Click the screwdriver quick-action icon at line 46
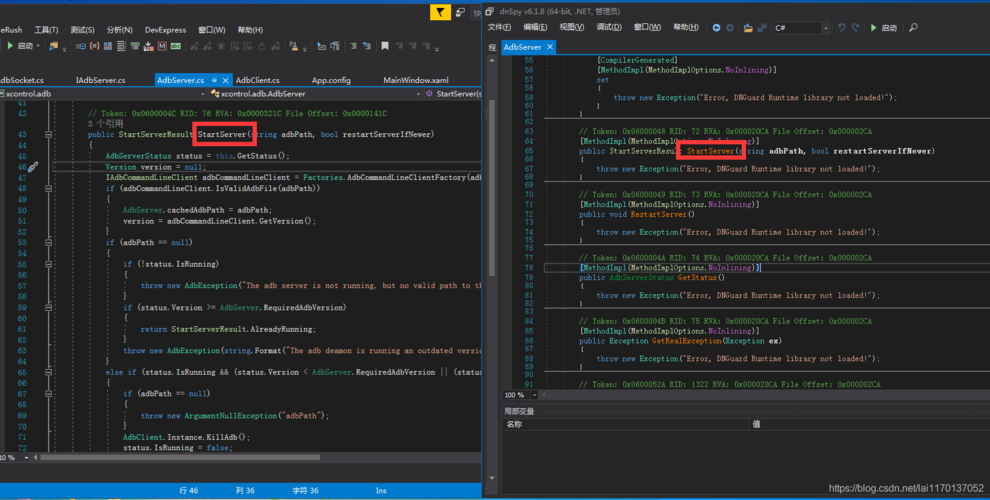The width and height of the screenshot is (990, 500). 33,167
